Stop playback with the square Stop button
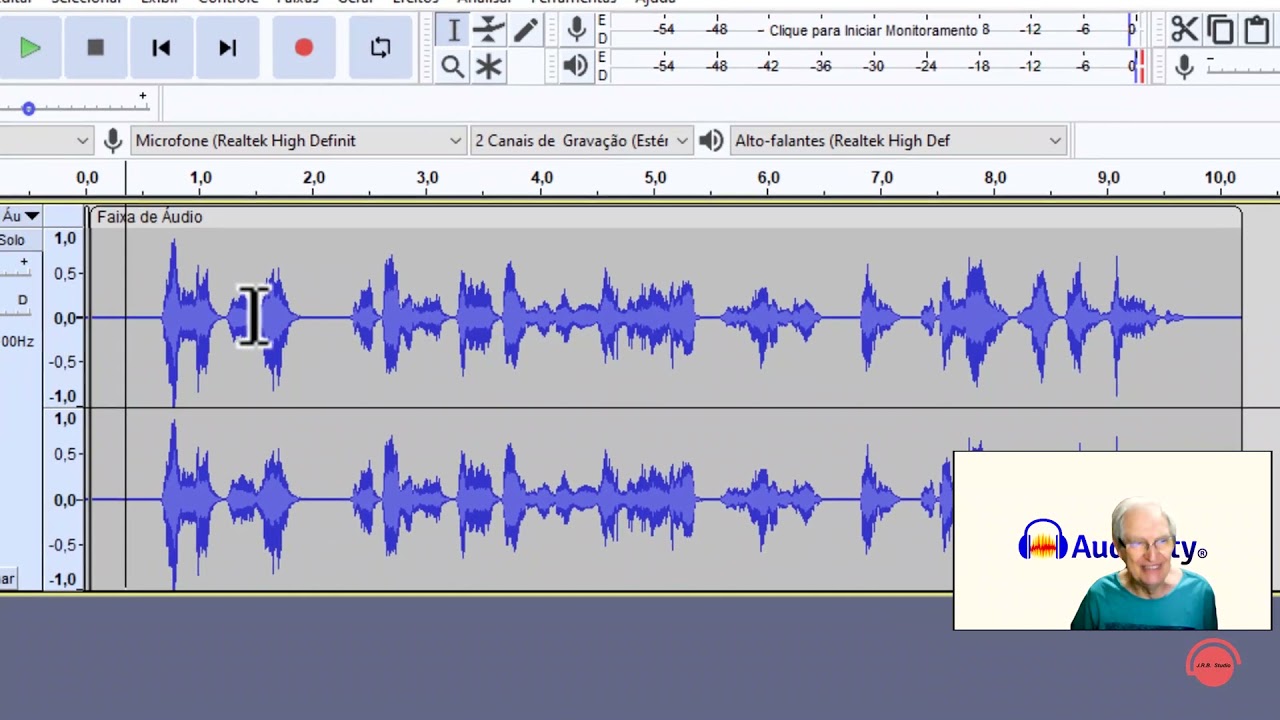The height and width of the screenshot is (720, 1280). [95, 47]
